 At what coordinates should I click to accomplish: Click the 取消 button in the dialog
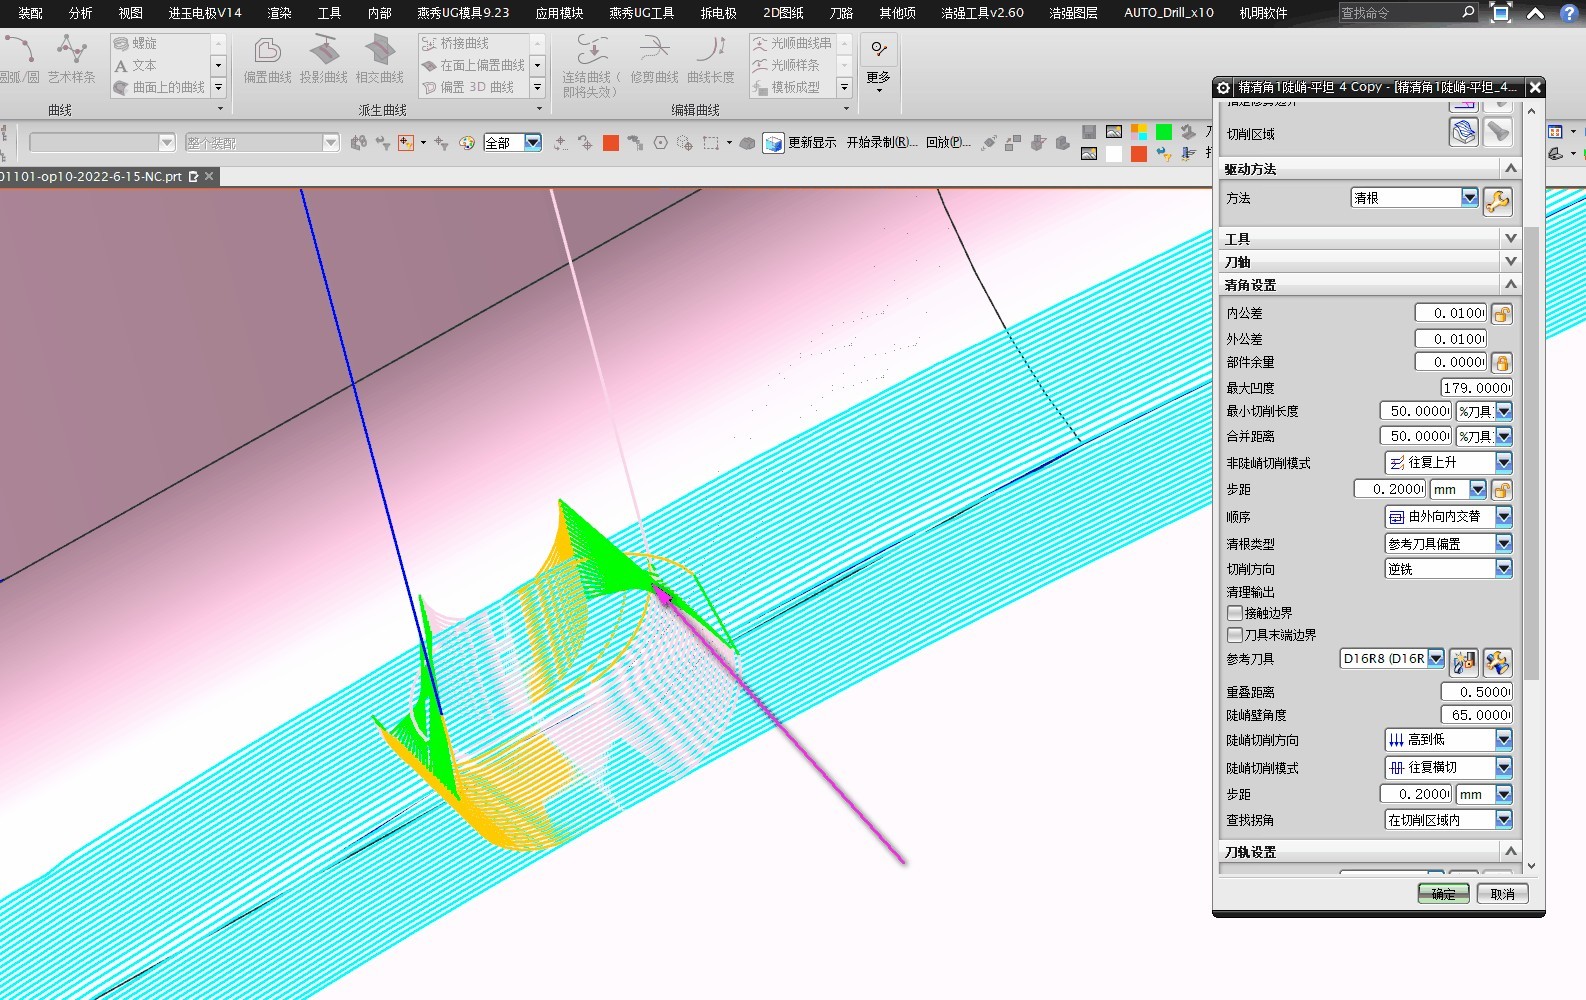click(x=1502, y=894)
